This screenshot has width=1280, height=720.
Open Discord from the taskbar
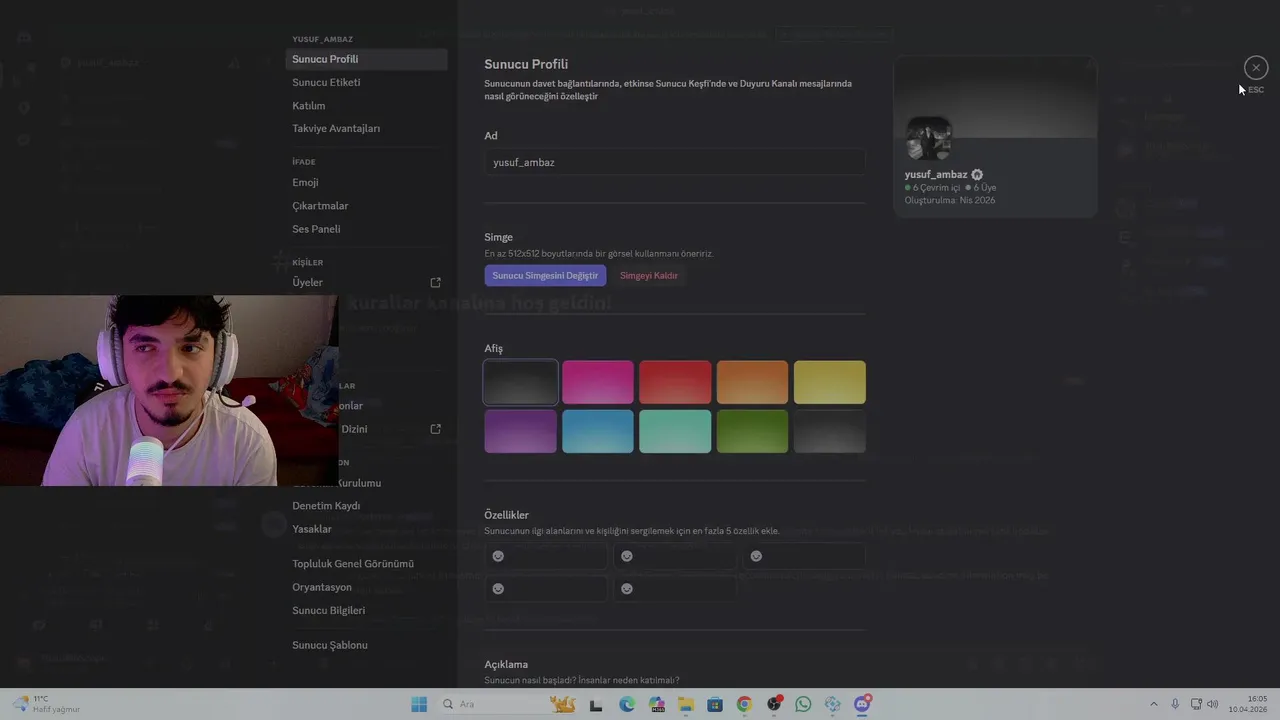[862, 704]
